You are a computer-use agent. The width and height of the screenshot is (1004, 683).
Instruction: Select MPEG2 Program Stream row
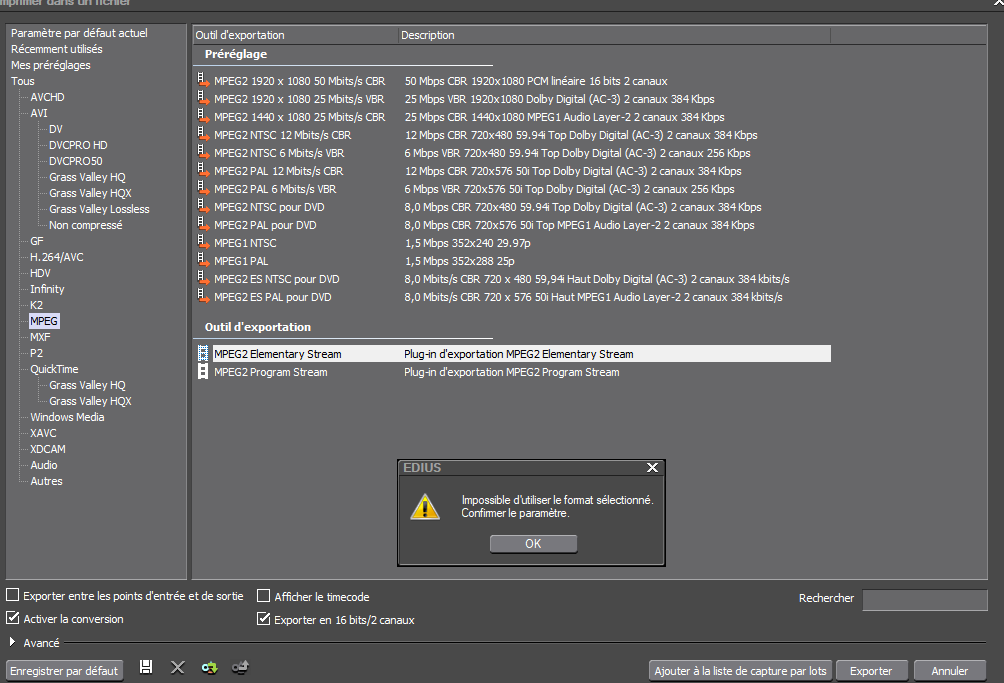click(x=514, y=372)
